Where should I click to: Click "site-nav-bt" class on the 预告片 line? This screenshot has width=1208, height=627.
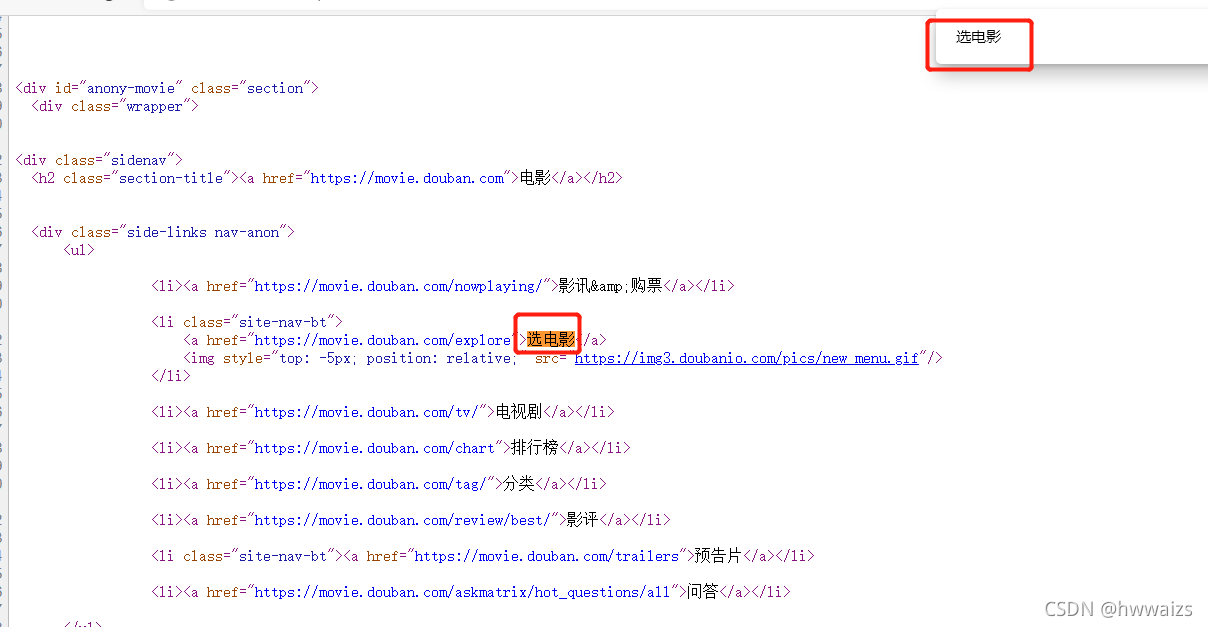click(283, 556)
